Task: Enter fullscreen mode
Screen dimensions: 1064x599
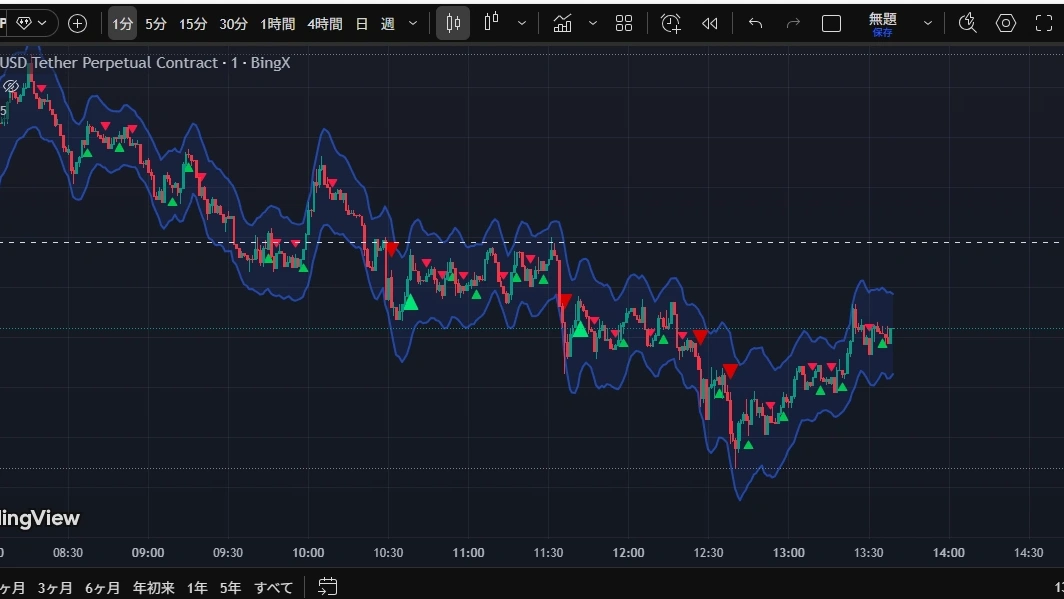Action: pyautogui.click(x=1044, y=23)
